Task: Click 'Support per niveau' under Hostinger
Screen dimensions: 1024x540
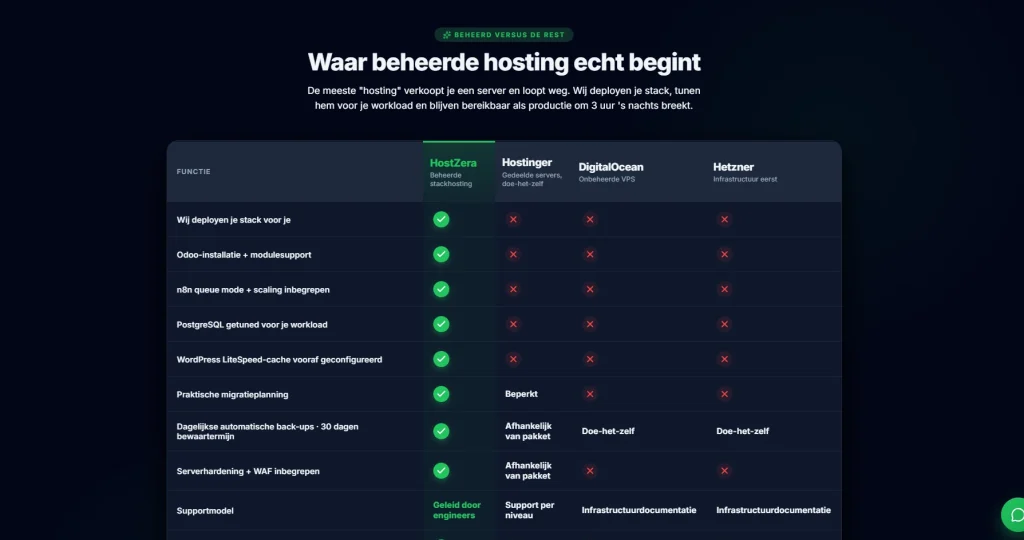Action: [x=530, y=510]
